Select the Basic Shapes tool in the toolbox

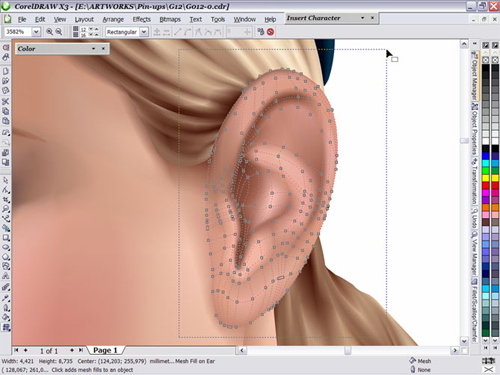coord(6,266)
